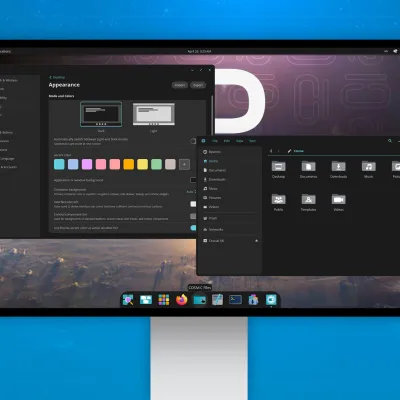Select Music in Files sidebar
The image size is (400, 400).
pyautogui.click(x=229, y=188)
